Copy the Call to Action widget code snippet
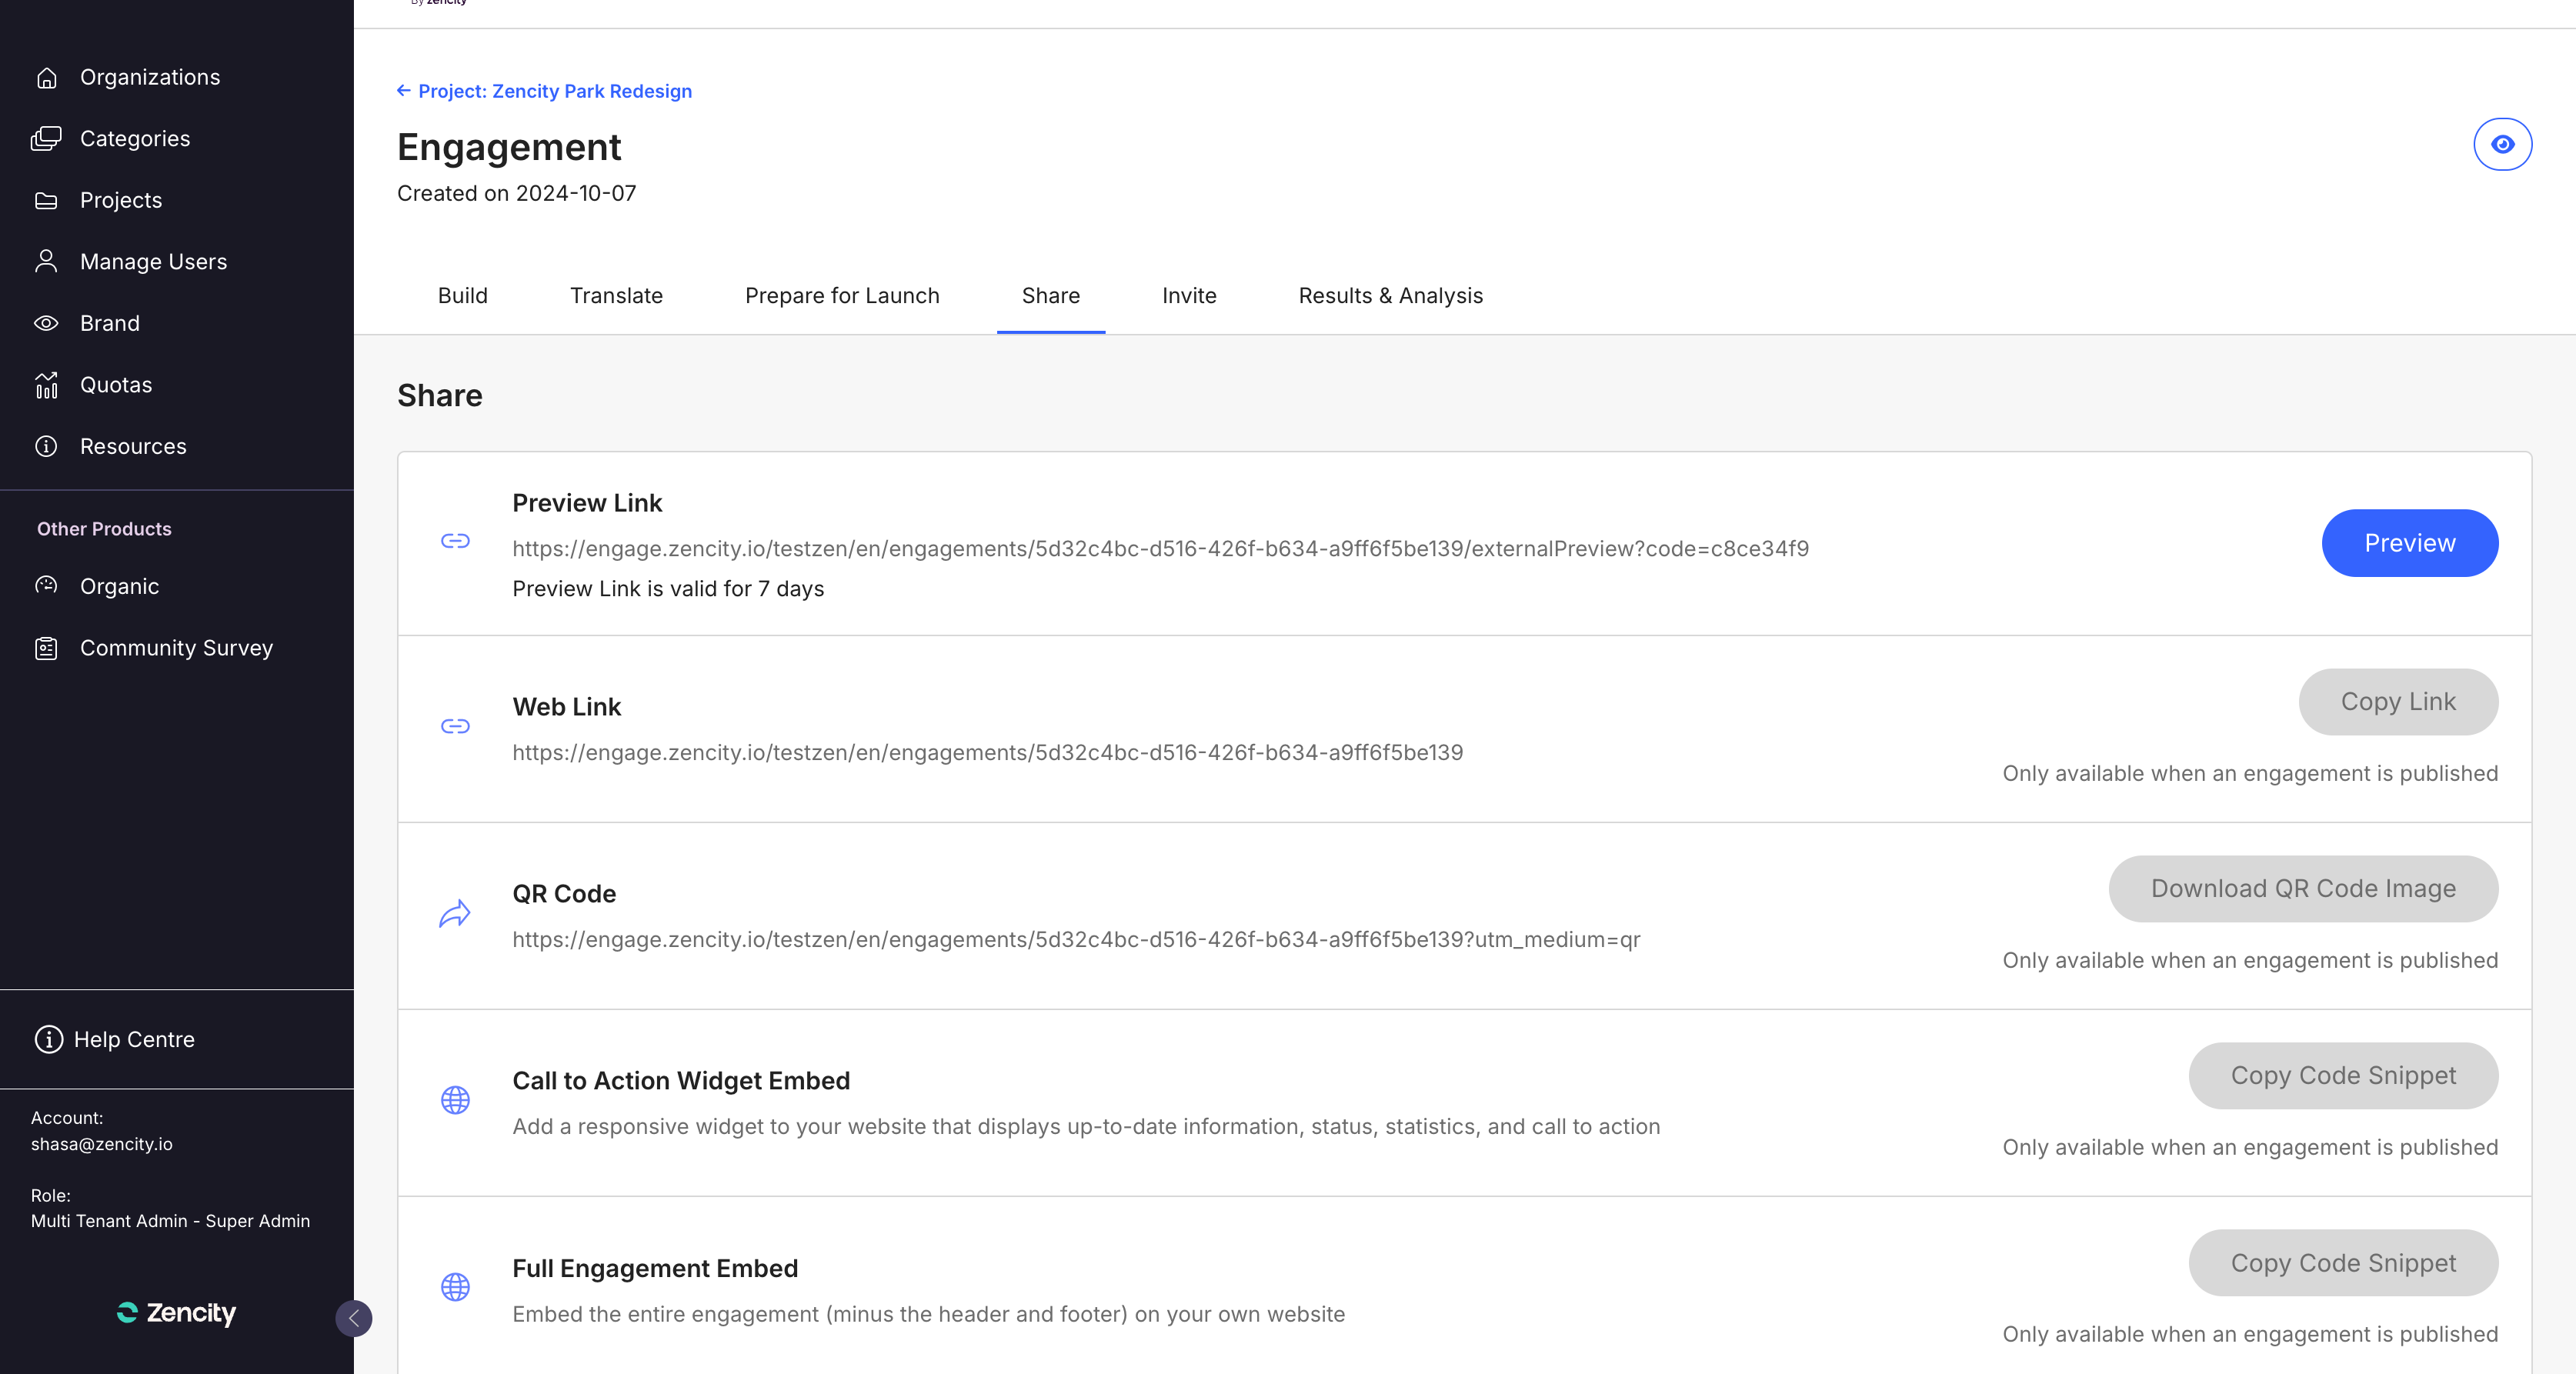Screen dimensions: 2576x1374 tap(2343, 1076)
